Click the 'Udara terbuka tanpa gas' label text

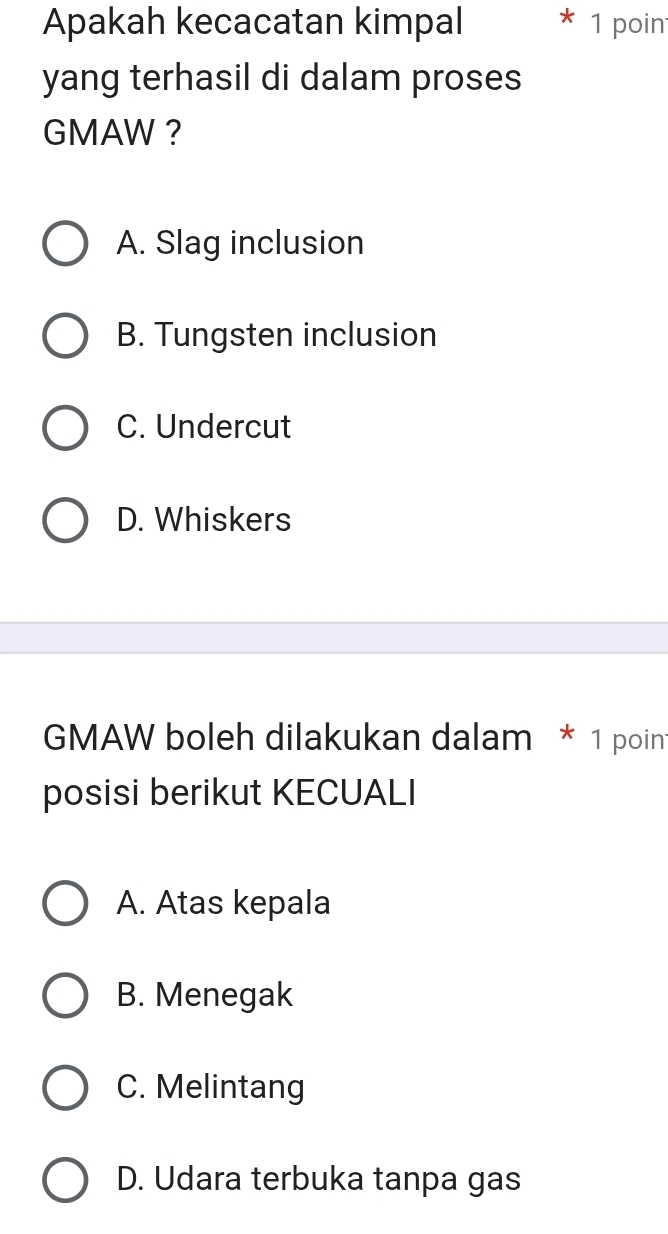[x=318, y=1179]
